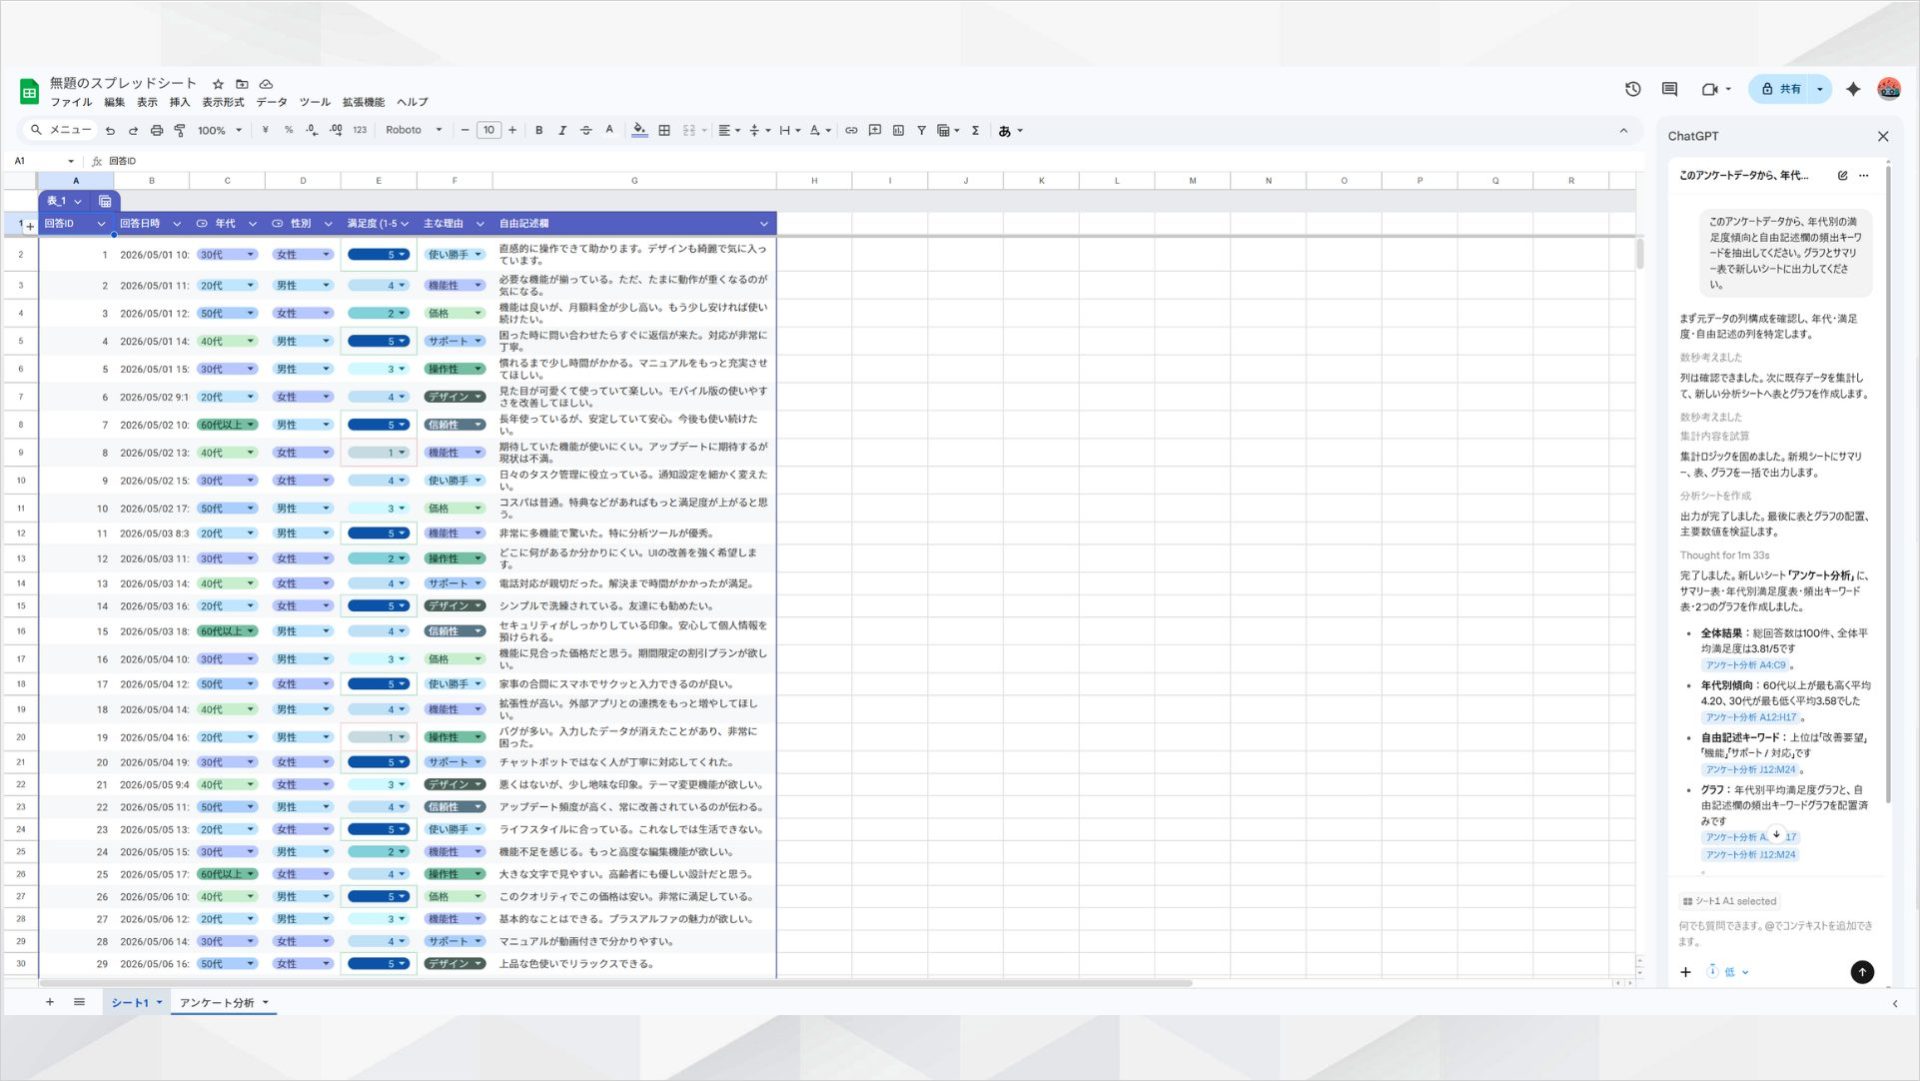This screenshot has width=1920, height=1081.
Task: Click the 共有 share button
Action: pyautogui.click(x=1782, y=89)
